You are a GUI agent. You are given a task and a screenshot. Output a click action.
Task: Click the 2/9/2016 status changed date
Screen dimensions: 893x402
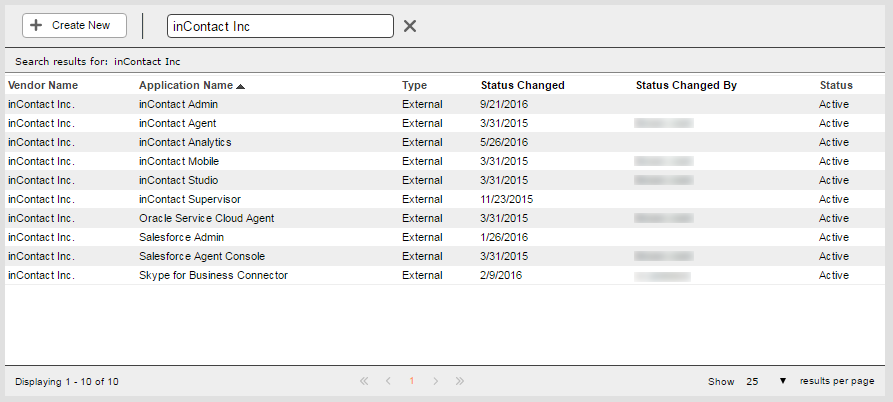point(501,275)
